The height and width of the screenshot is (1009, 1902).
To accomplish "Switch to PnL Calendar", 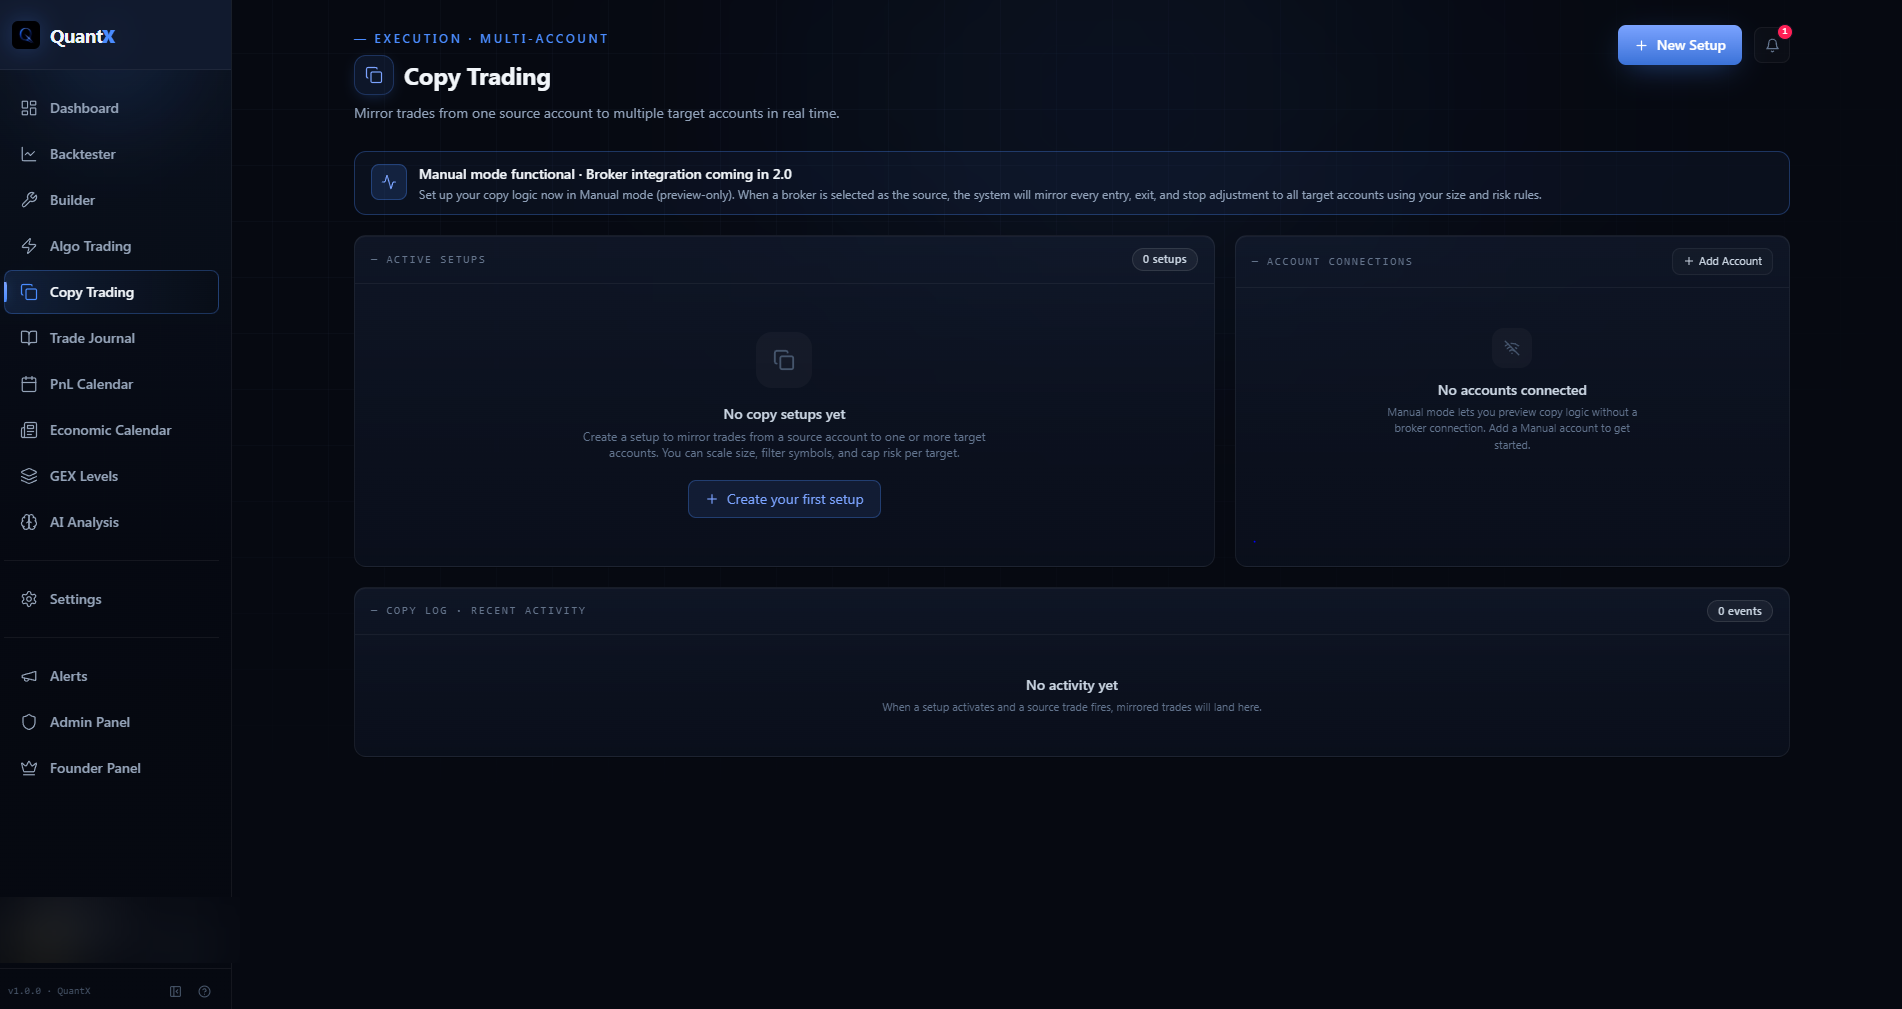I will (x=111, y=384).
